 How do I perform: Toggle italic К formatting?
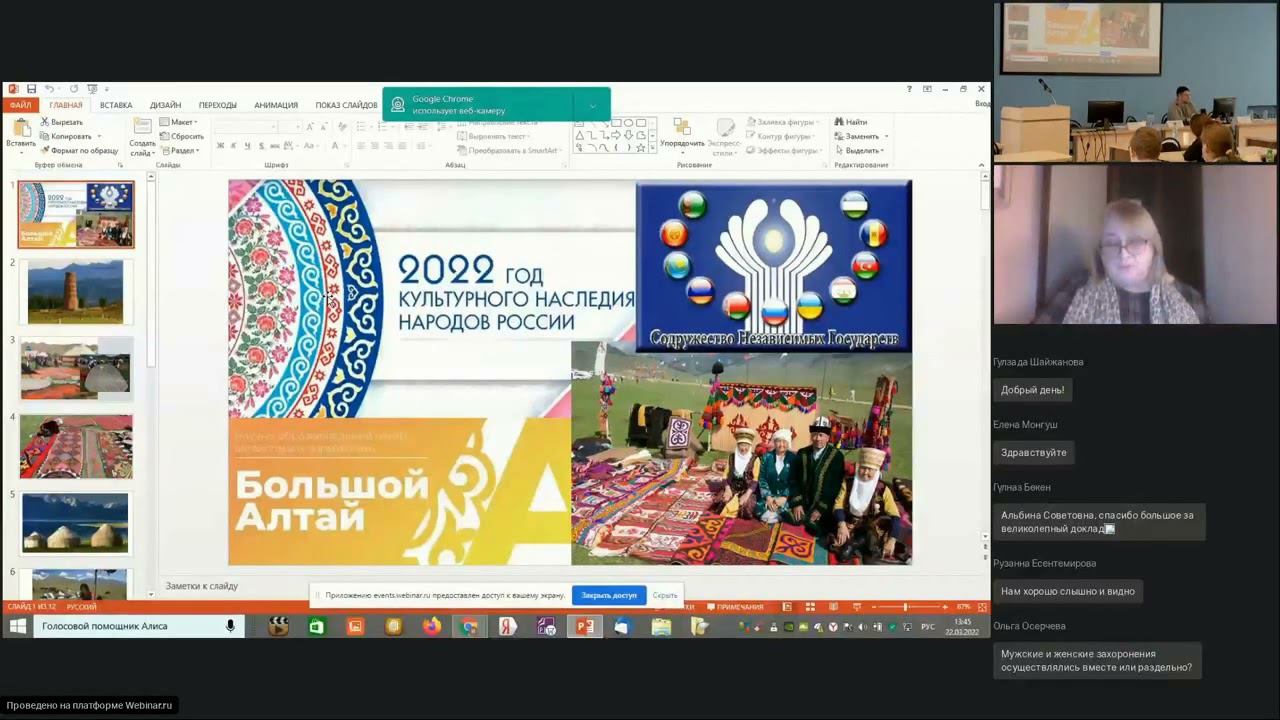pos(234,146)
